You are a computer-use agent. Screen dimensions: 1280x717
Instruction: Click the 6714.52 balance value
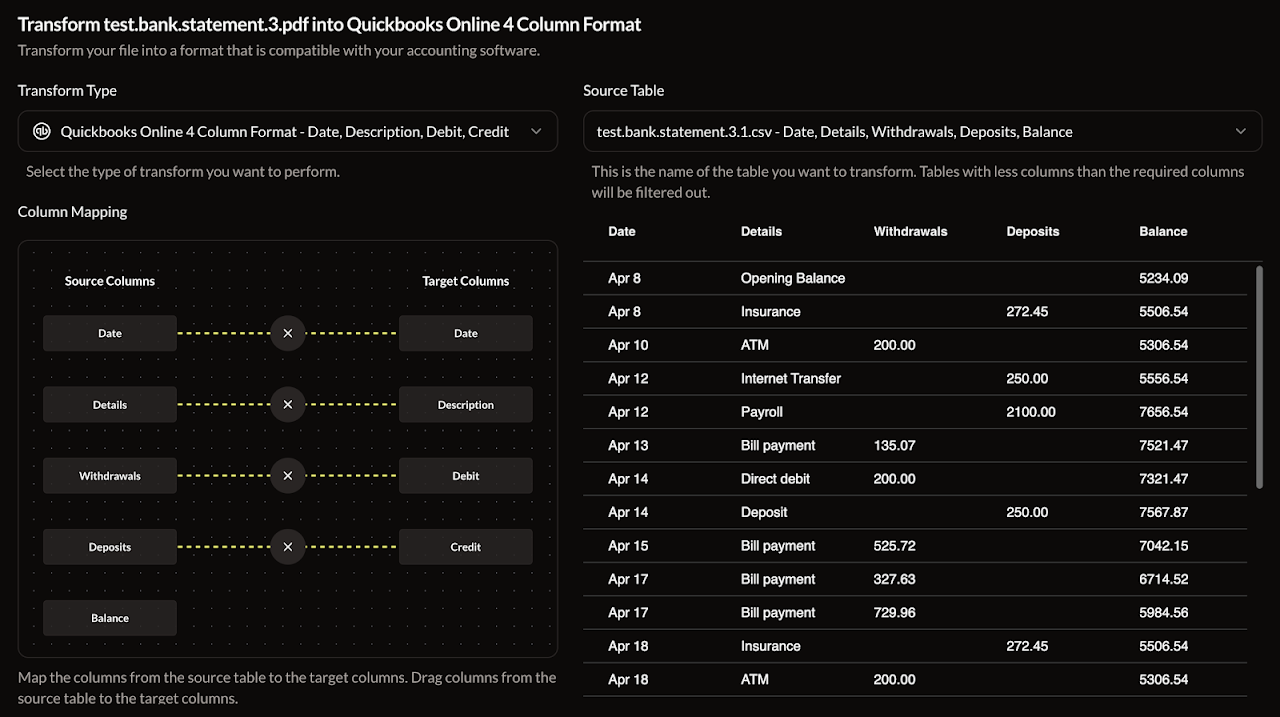(1163, 579)
